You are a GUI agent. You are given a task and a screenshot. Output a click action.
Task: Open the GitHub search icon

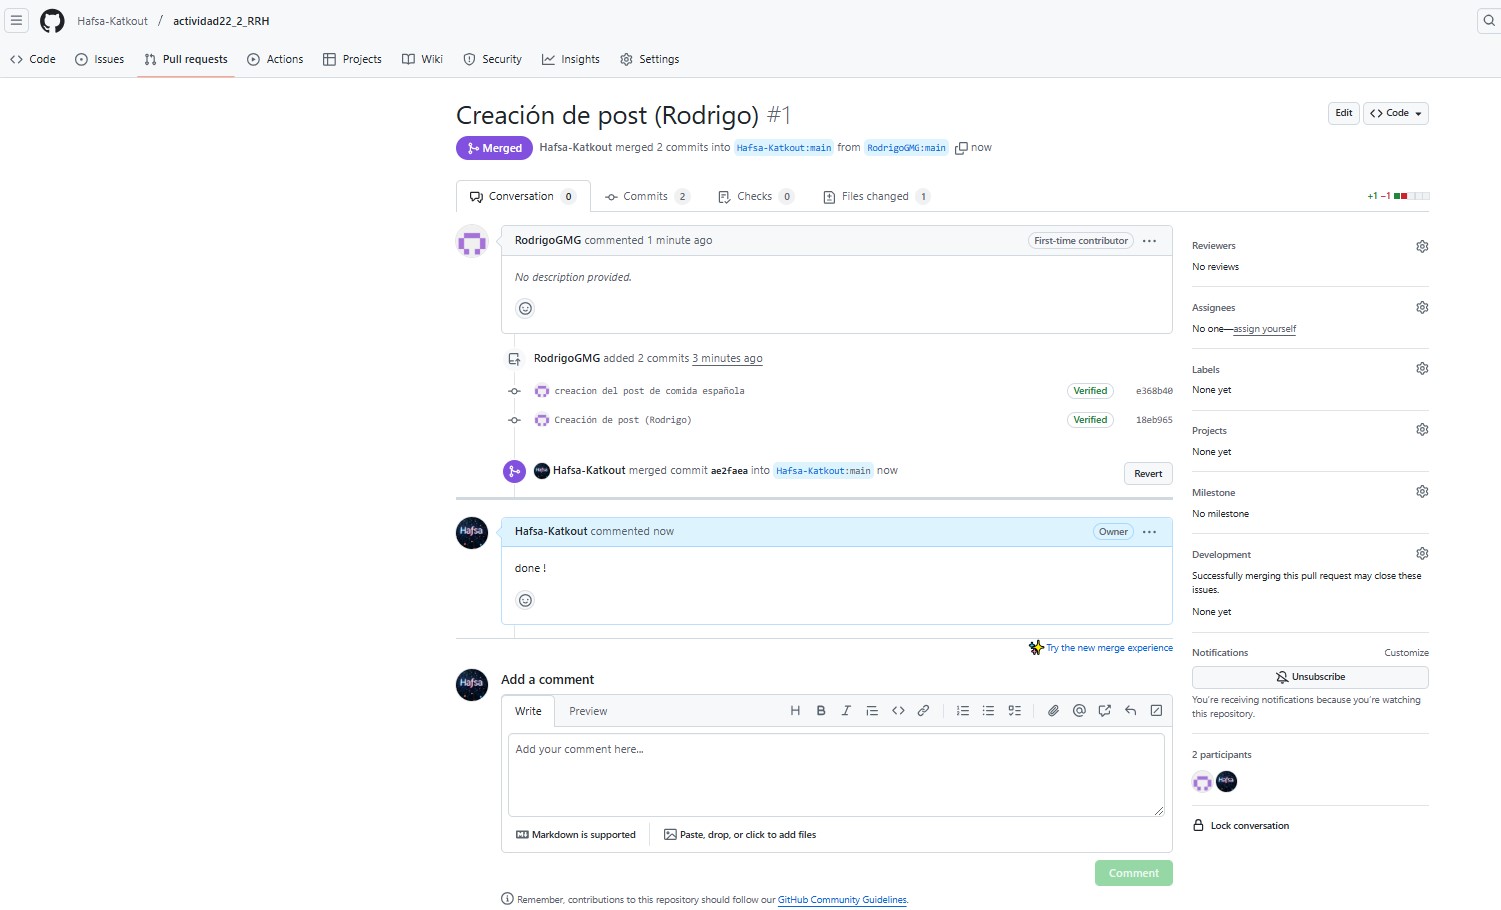[1488, 20]
